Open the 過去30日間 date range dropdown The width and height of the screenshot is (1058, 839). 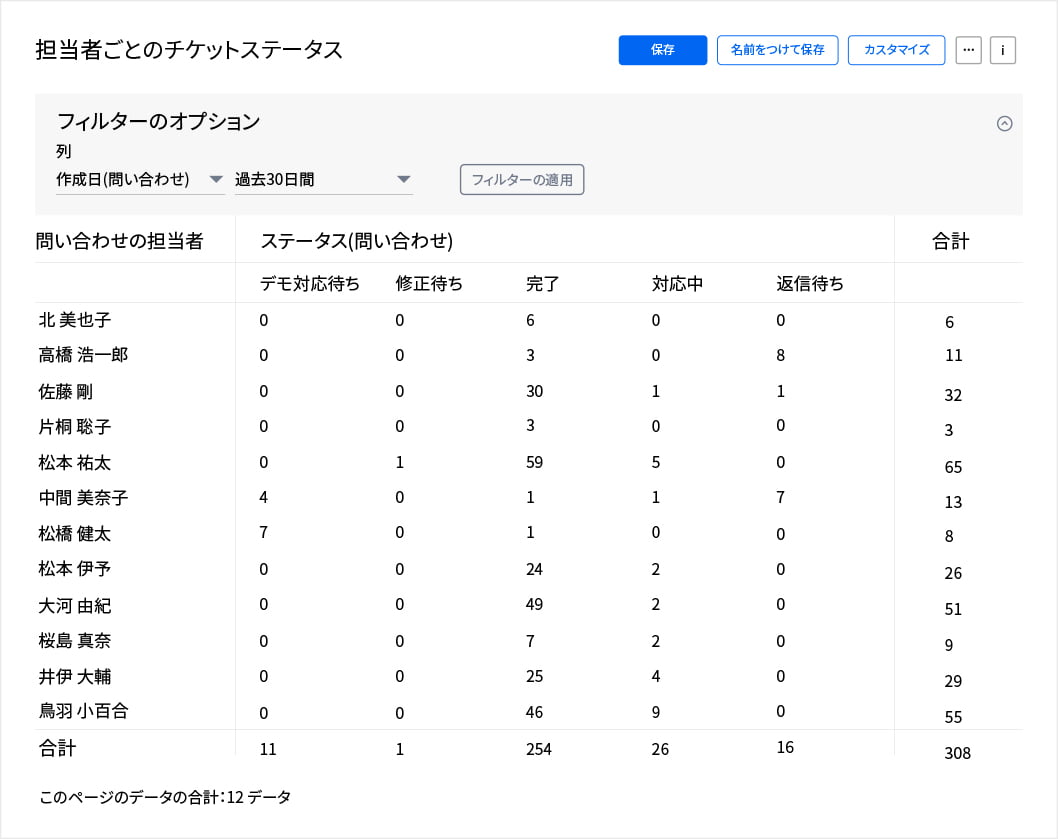(324, 180)
